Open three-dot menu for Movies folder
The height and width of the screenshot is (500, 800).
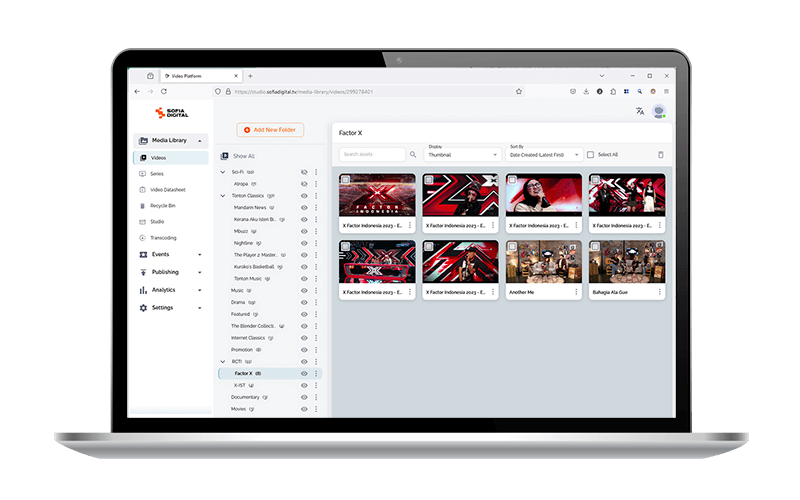click(x=316, y=409)
